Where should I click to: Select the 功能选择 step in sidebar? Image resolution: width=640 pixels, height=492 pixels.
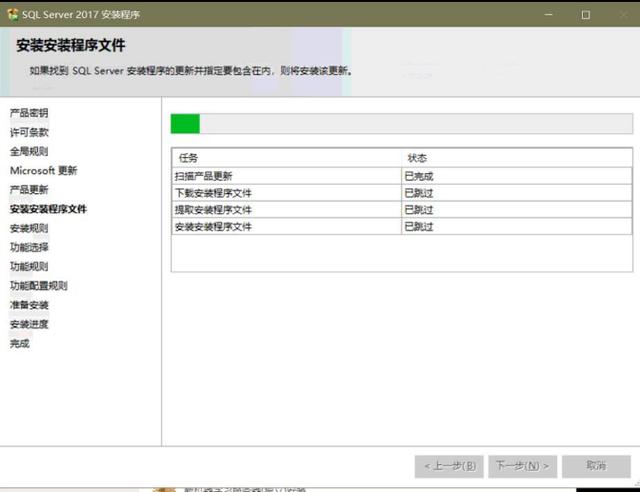(x=29, y=247)
